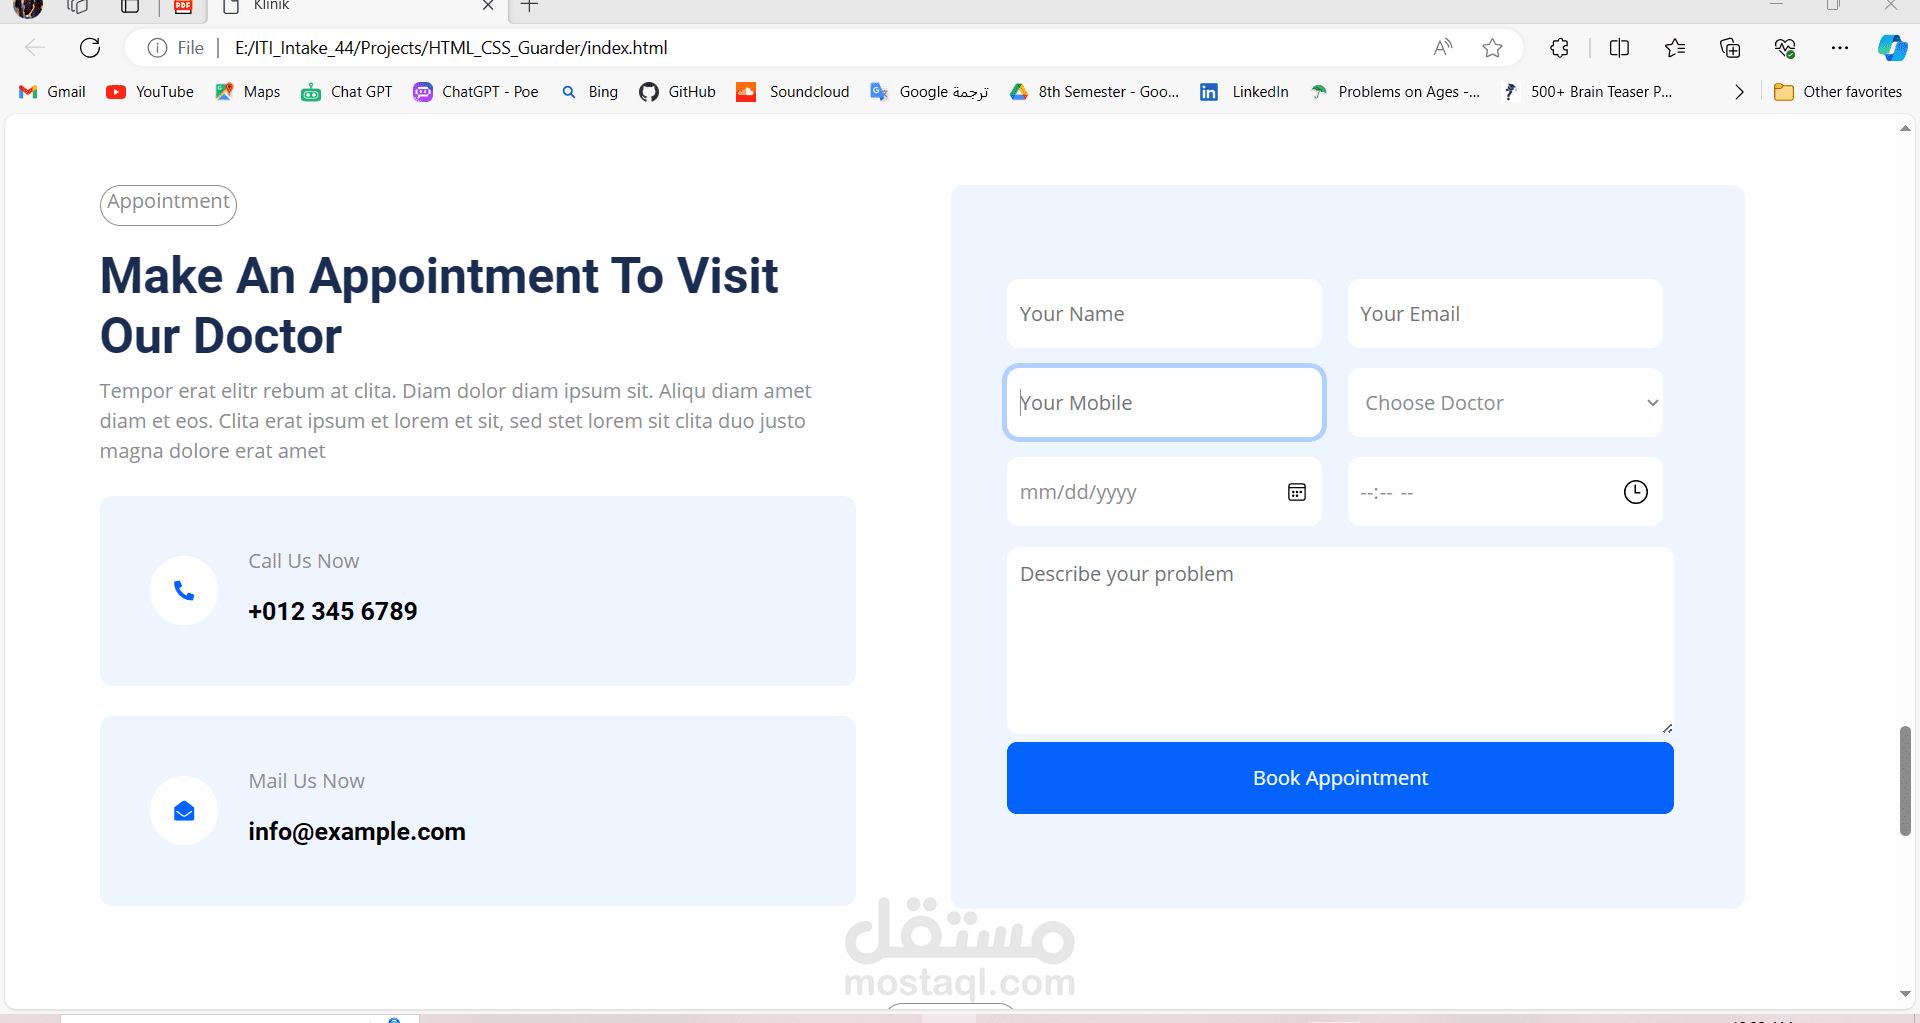Click the envelope mail icon circle

184,811
